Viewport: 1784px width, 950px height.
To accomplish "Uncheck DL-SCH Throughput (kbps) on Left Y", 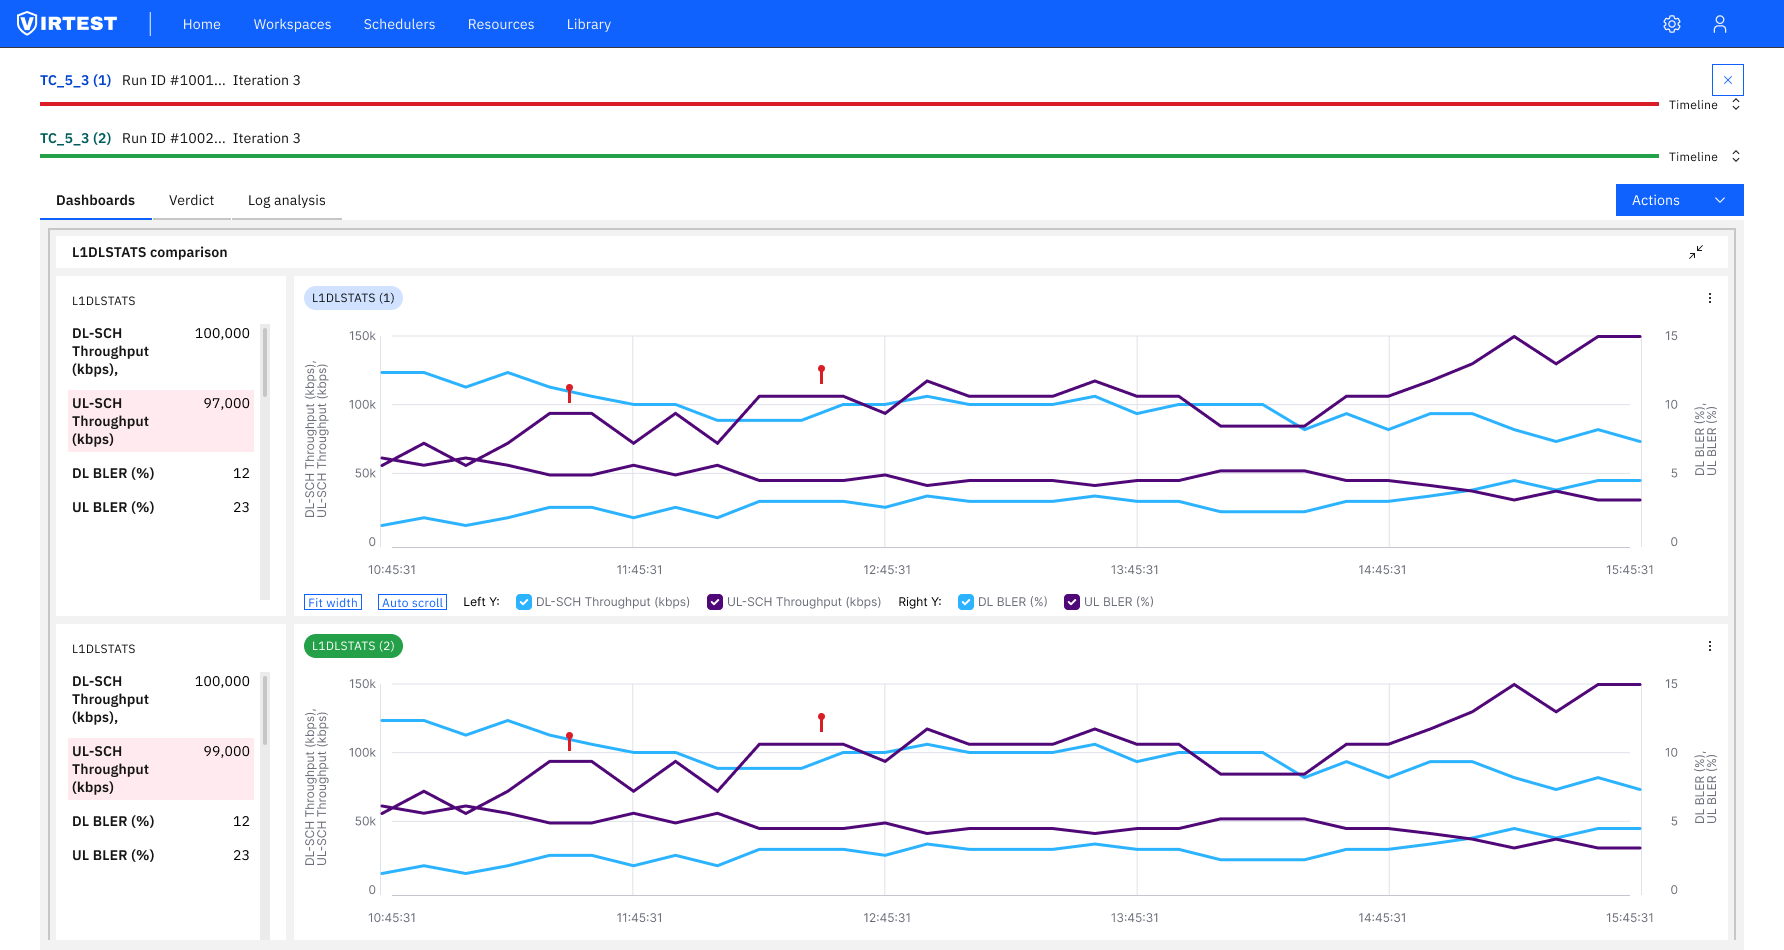I will (x=524, y=601).
